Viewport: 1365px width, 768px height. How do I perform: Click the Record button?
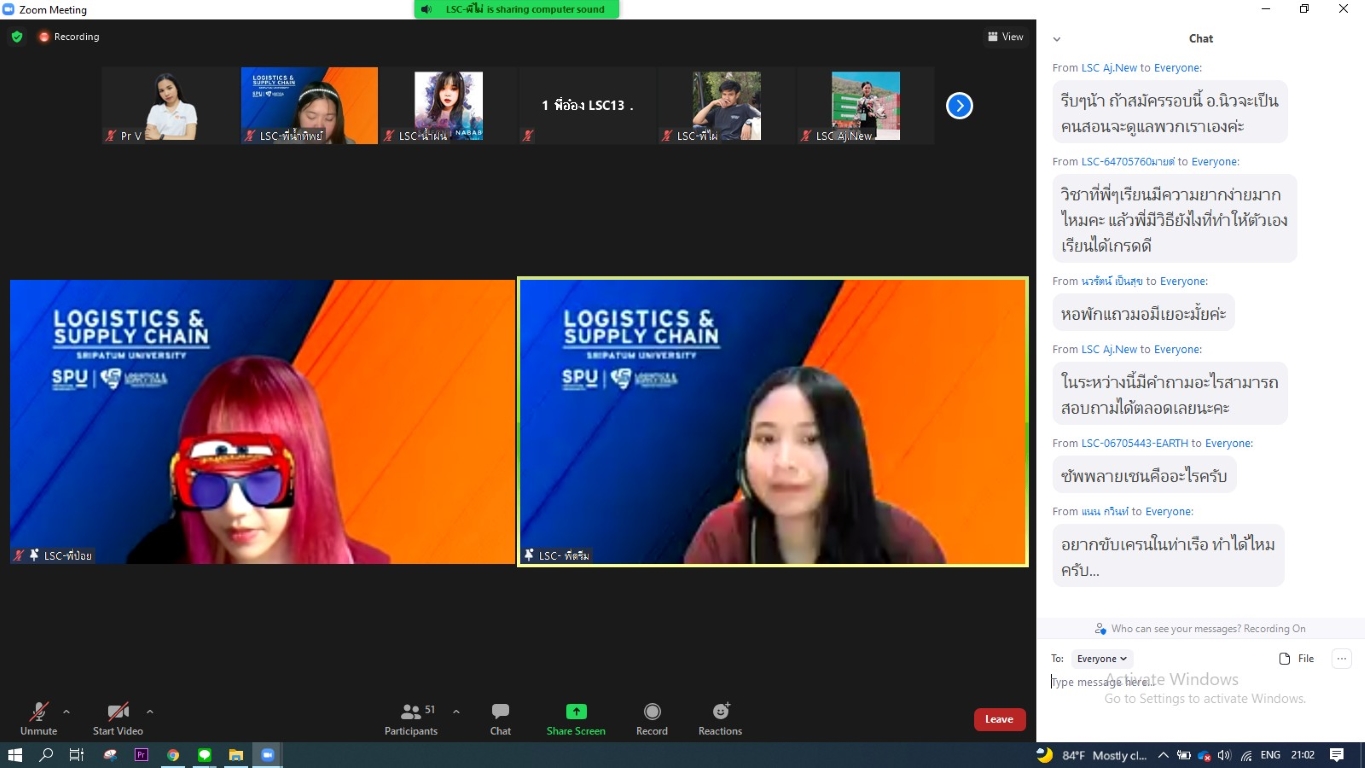652,718
